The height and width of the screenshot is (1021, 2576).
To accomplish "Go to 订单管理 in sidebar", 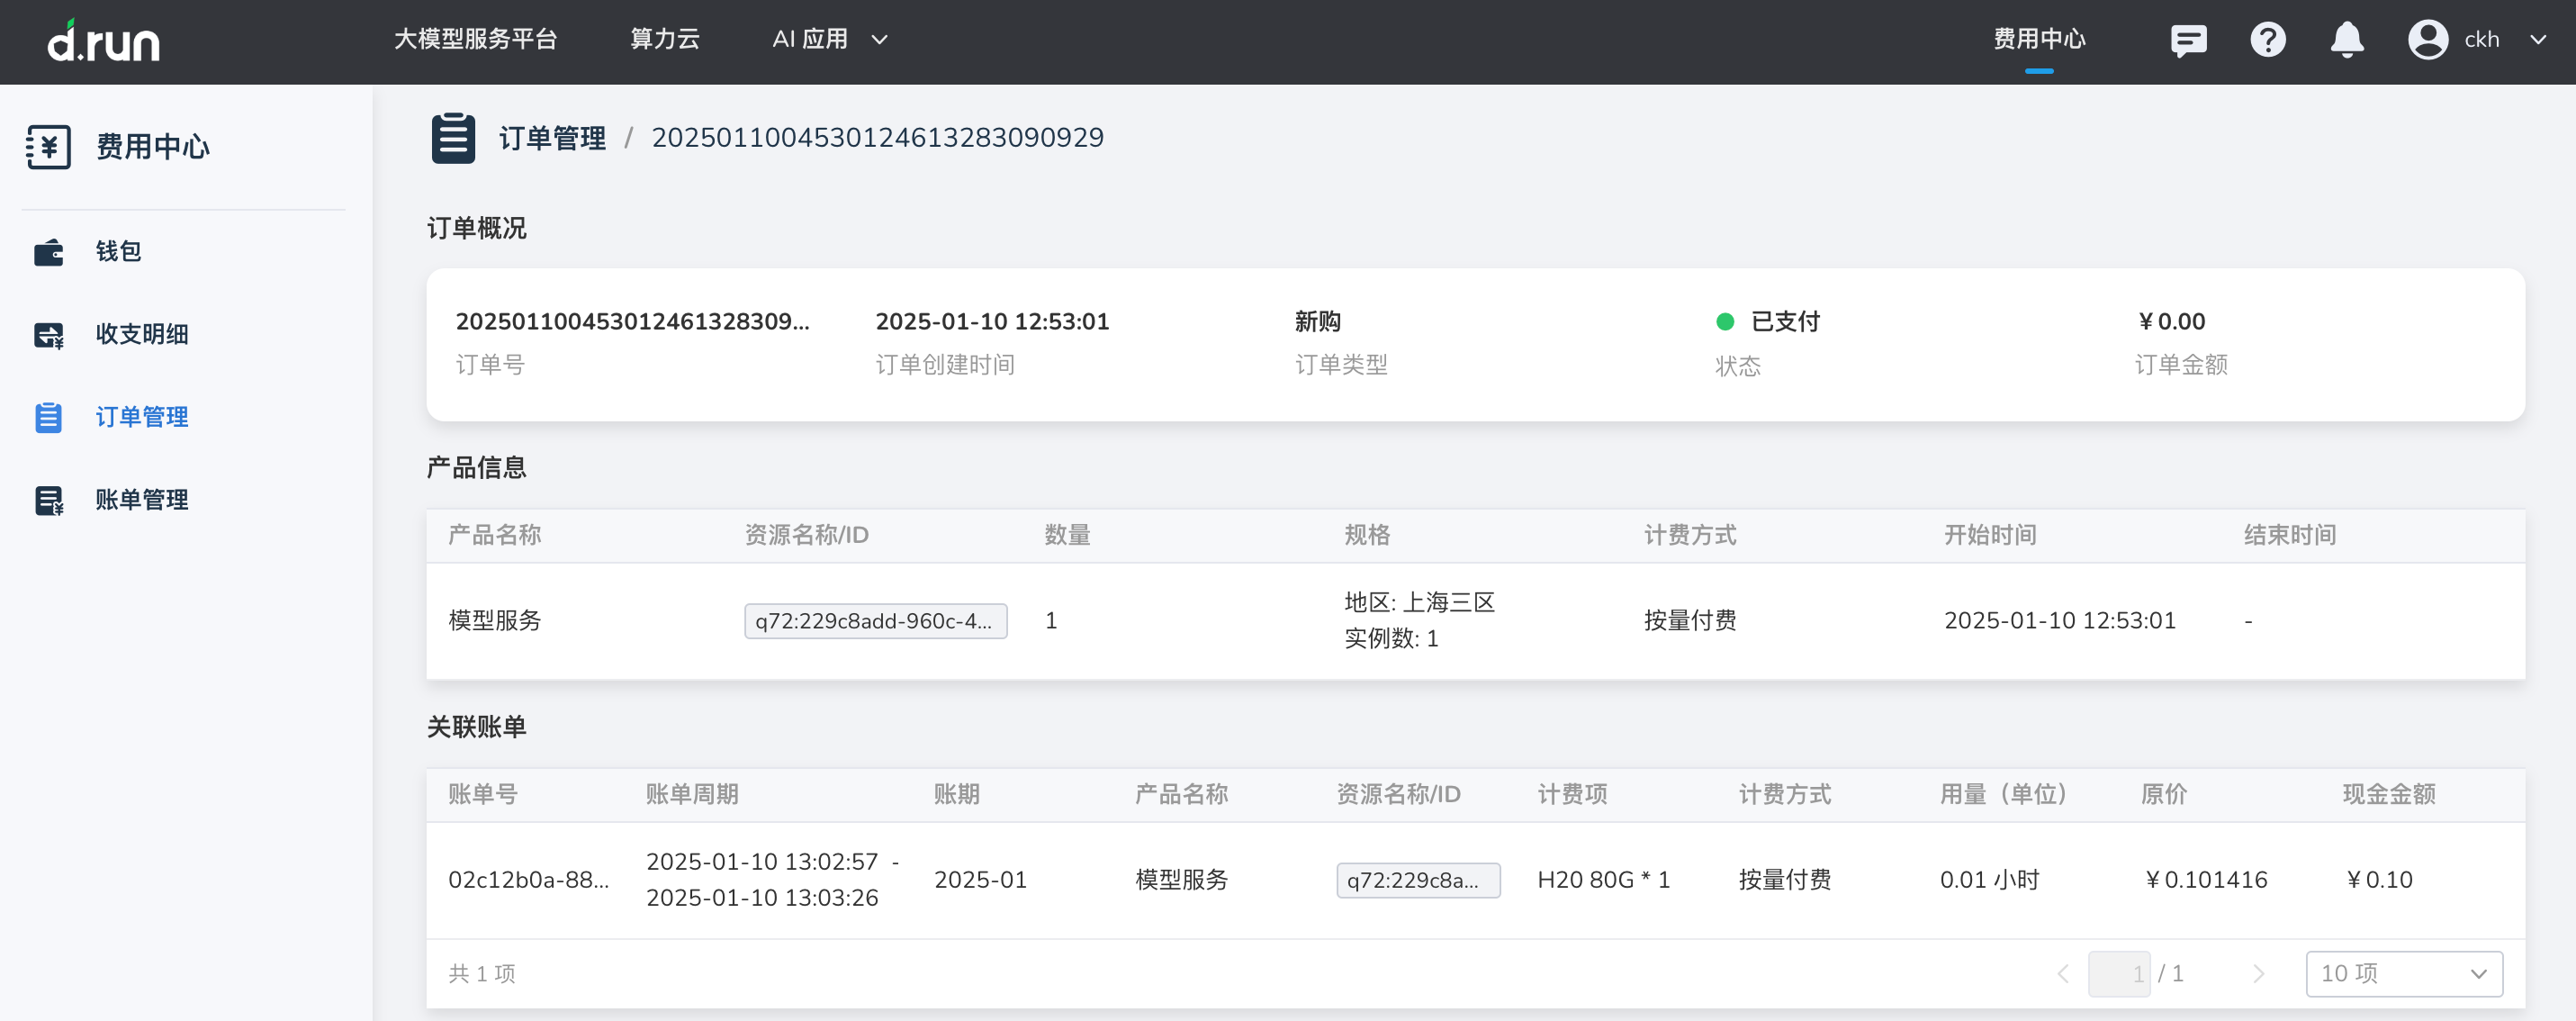I will [141, 417].
